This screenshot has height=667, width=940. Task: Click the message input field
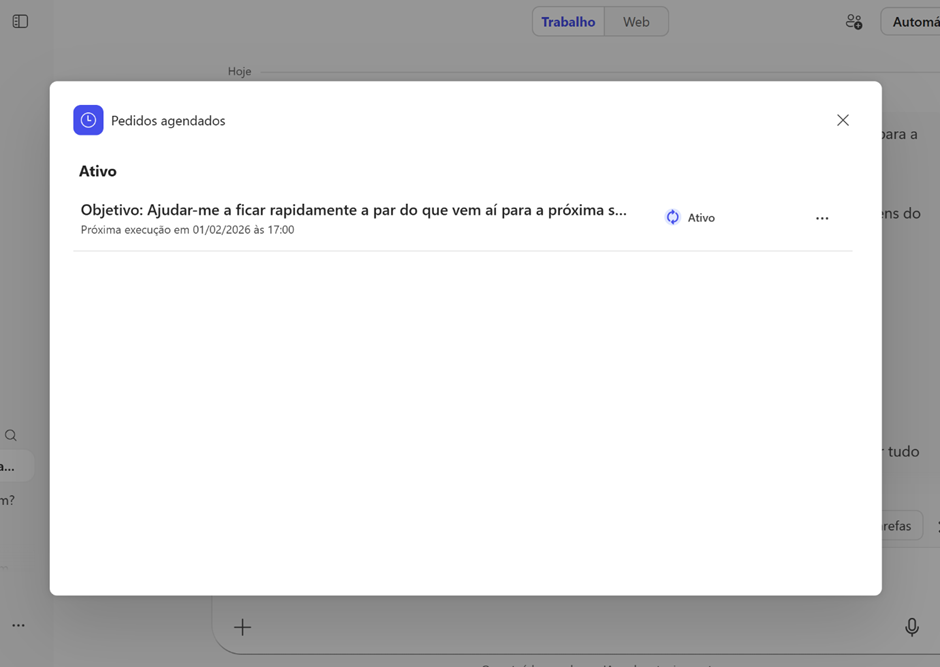570,627
